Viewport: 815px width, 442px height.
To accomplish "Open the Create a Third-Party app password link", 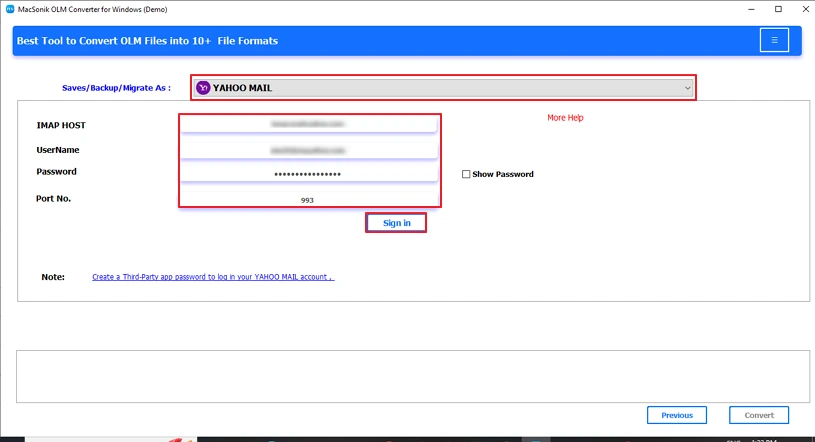I will (x=213, y=277).
